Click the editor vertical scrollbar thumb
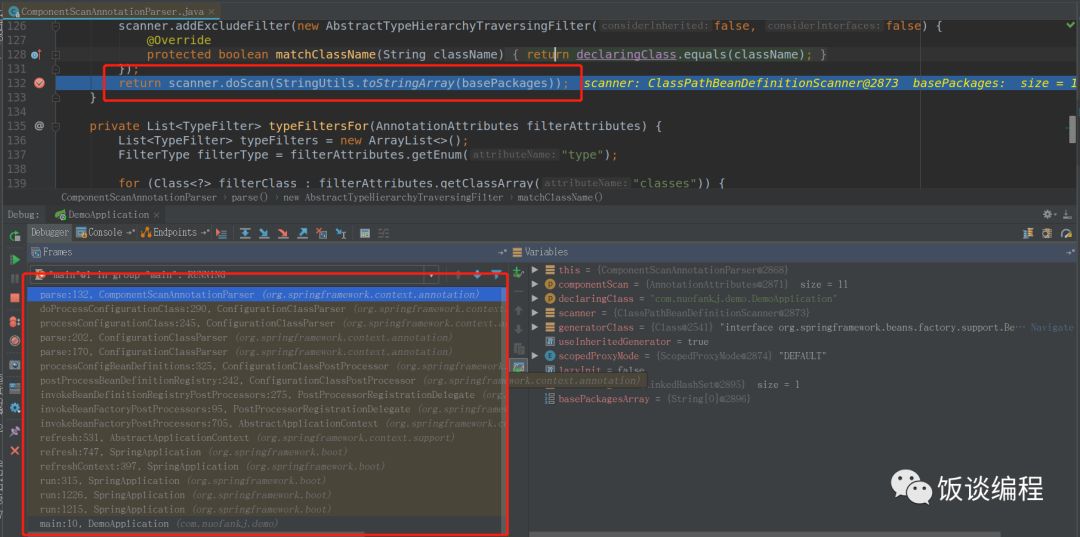The height and width of the screenshot is (537, 1080). coord(1072,128)
